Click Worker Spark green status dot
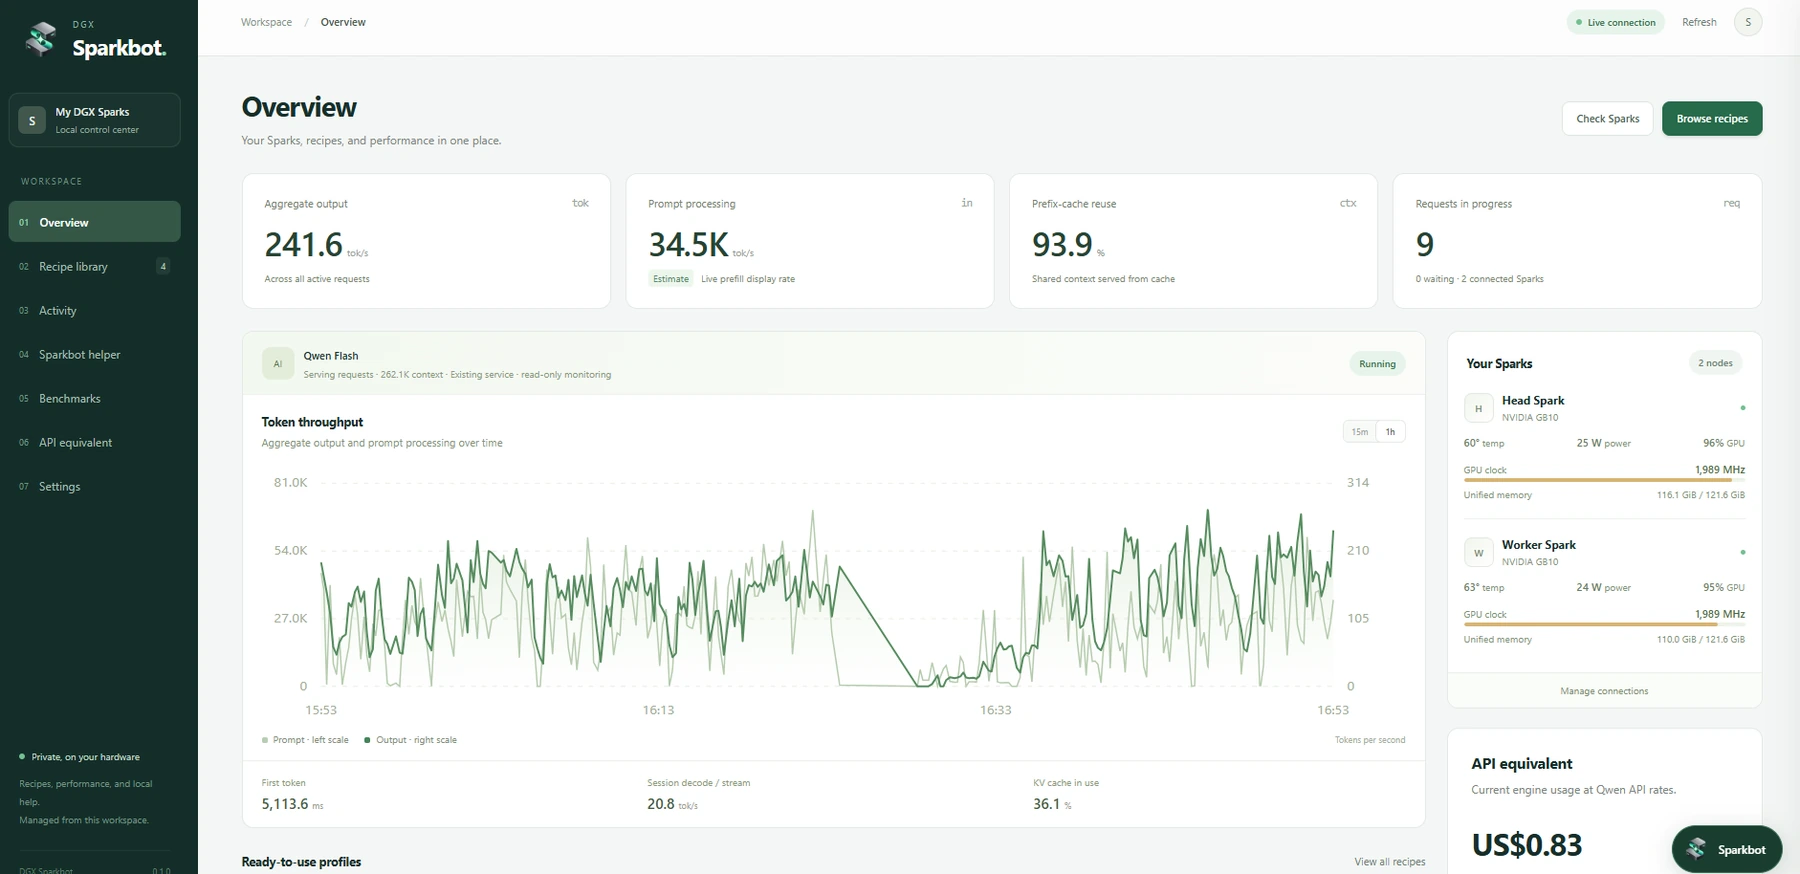 pyautogui.click(x=1743, y=552)
